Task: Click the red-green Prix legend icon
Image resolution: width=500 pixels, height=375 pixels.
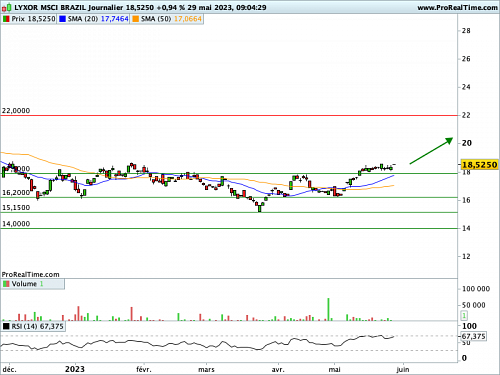Action: pyautogui.click(x=6, y=19)
